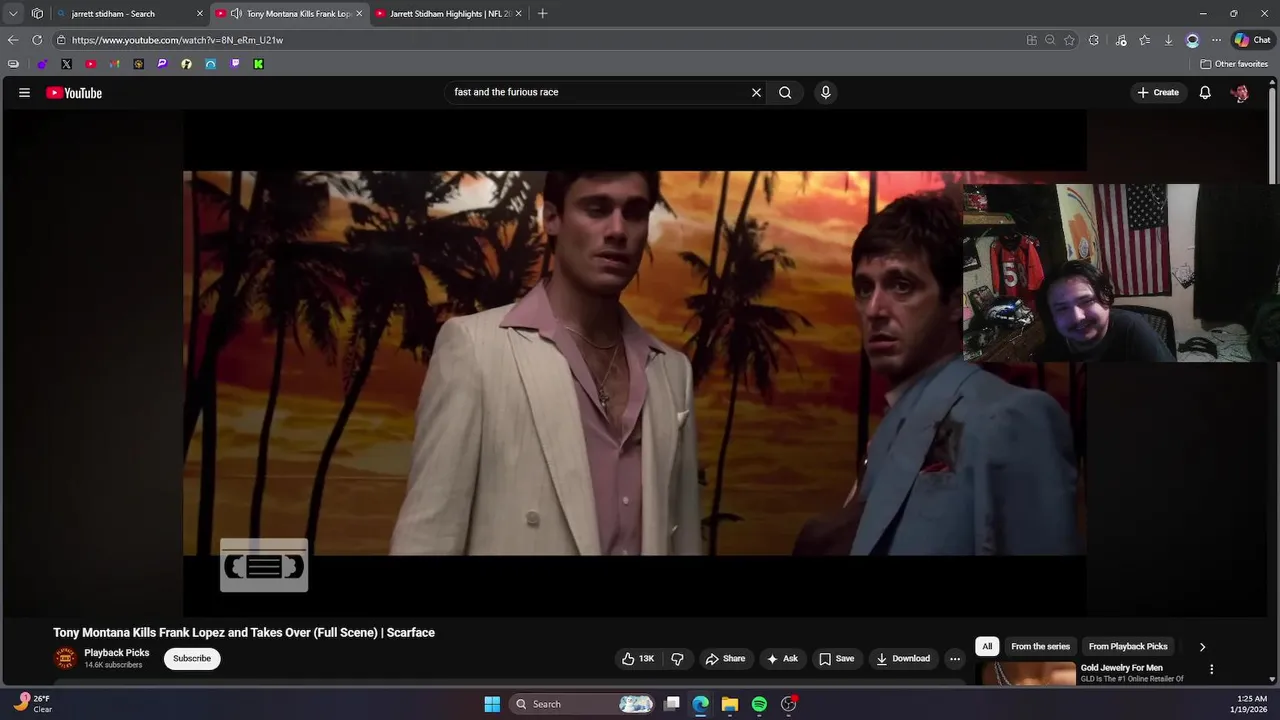1280x720 pixels.
Task: Go back to the previous page
Action: (x=13, y=40)
